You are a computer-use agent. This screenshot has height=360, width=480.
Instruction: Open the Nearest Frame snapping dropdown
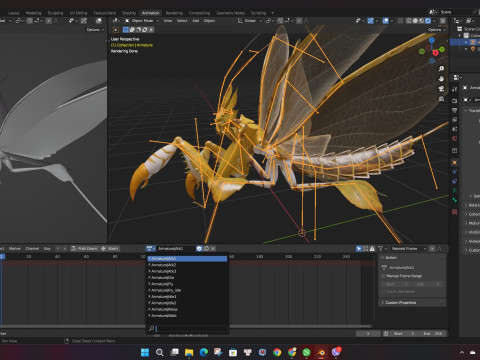click(x=409, y=249)
